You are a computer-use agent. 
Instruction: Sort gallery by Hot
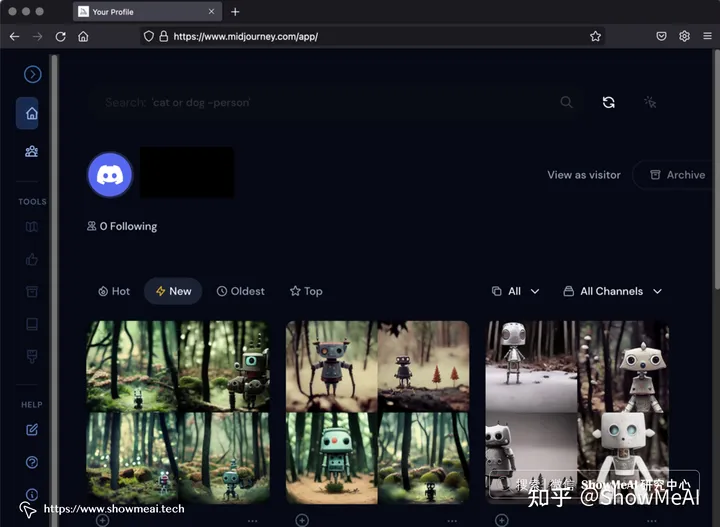114,291
